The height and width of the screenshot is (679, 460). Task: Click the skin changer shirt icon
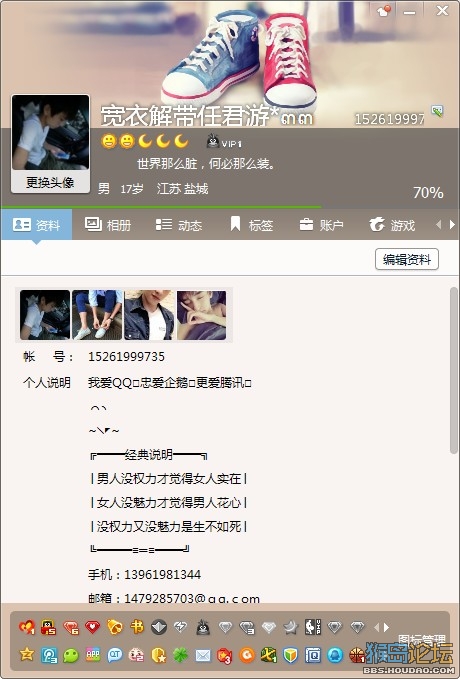point(384,10)
